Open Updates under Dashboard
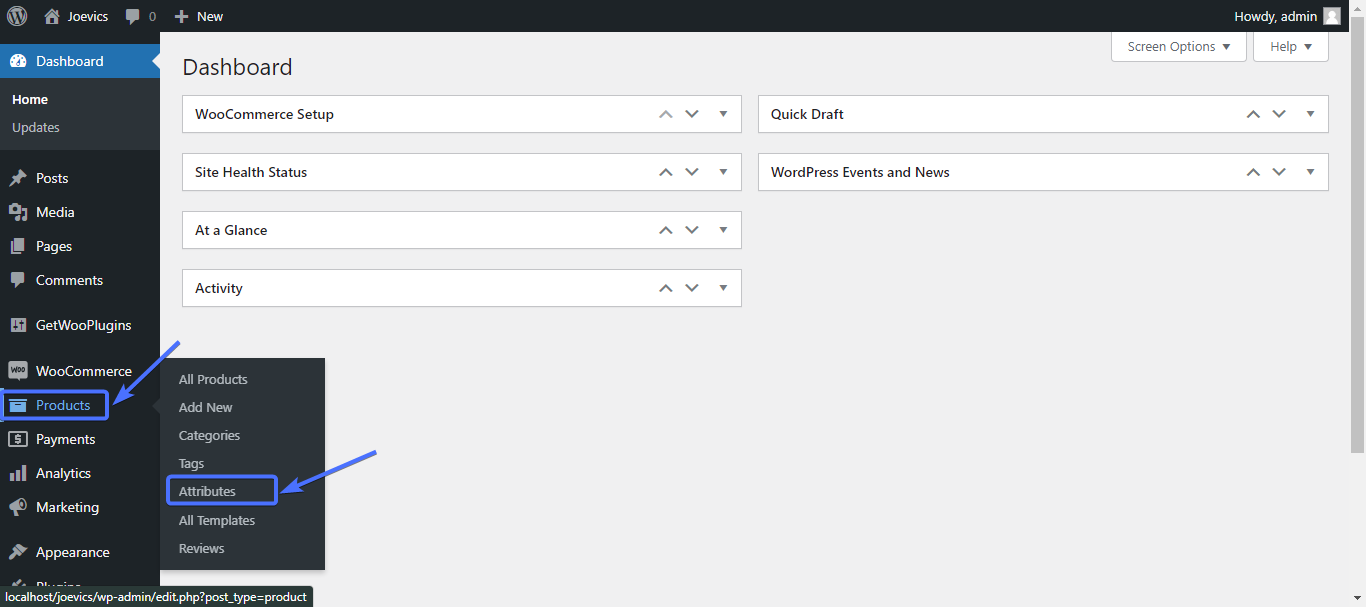Viewport: 1366px width, 607px height. point(36,127)
